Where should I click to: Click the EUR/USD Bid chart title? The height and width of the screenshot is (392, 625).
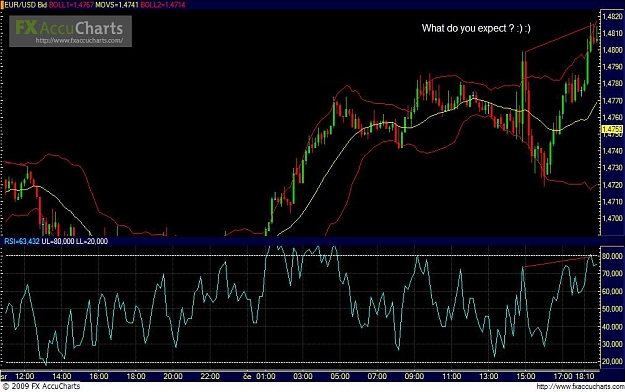[25, 5]
